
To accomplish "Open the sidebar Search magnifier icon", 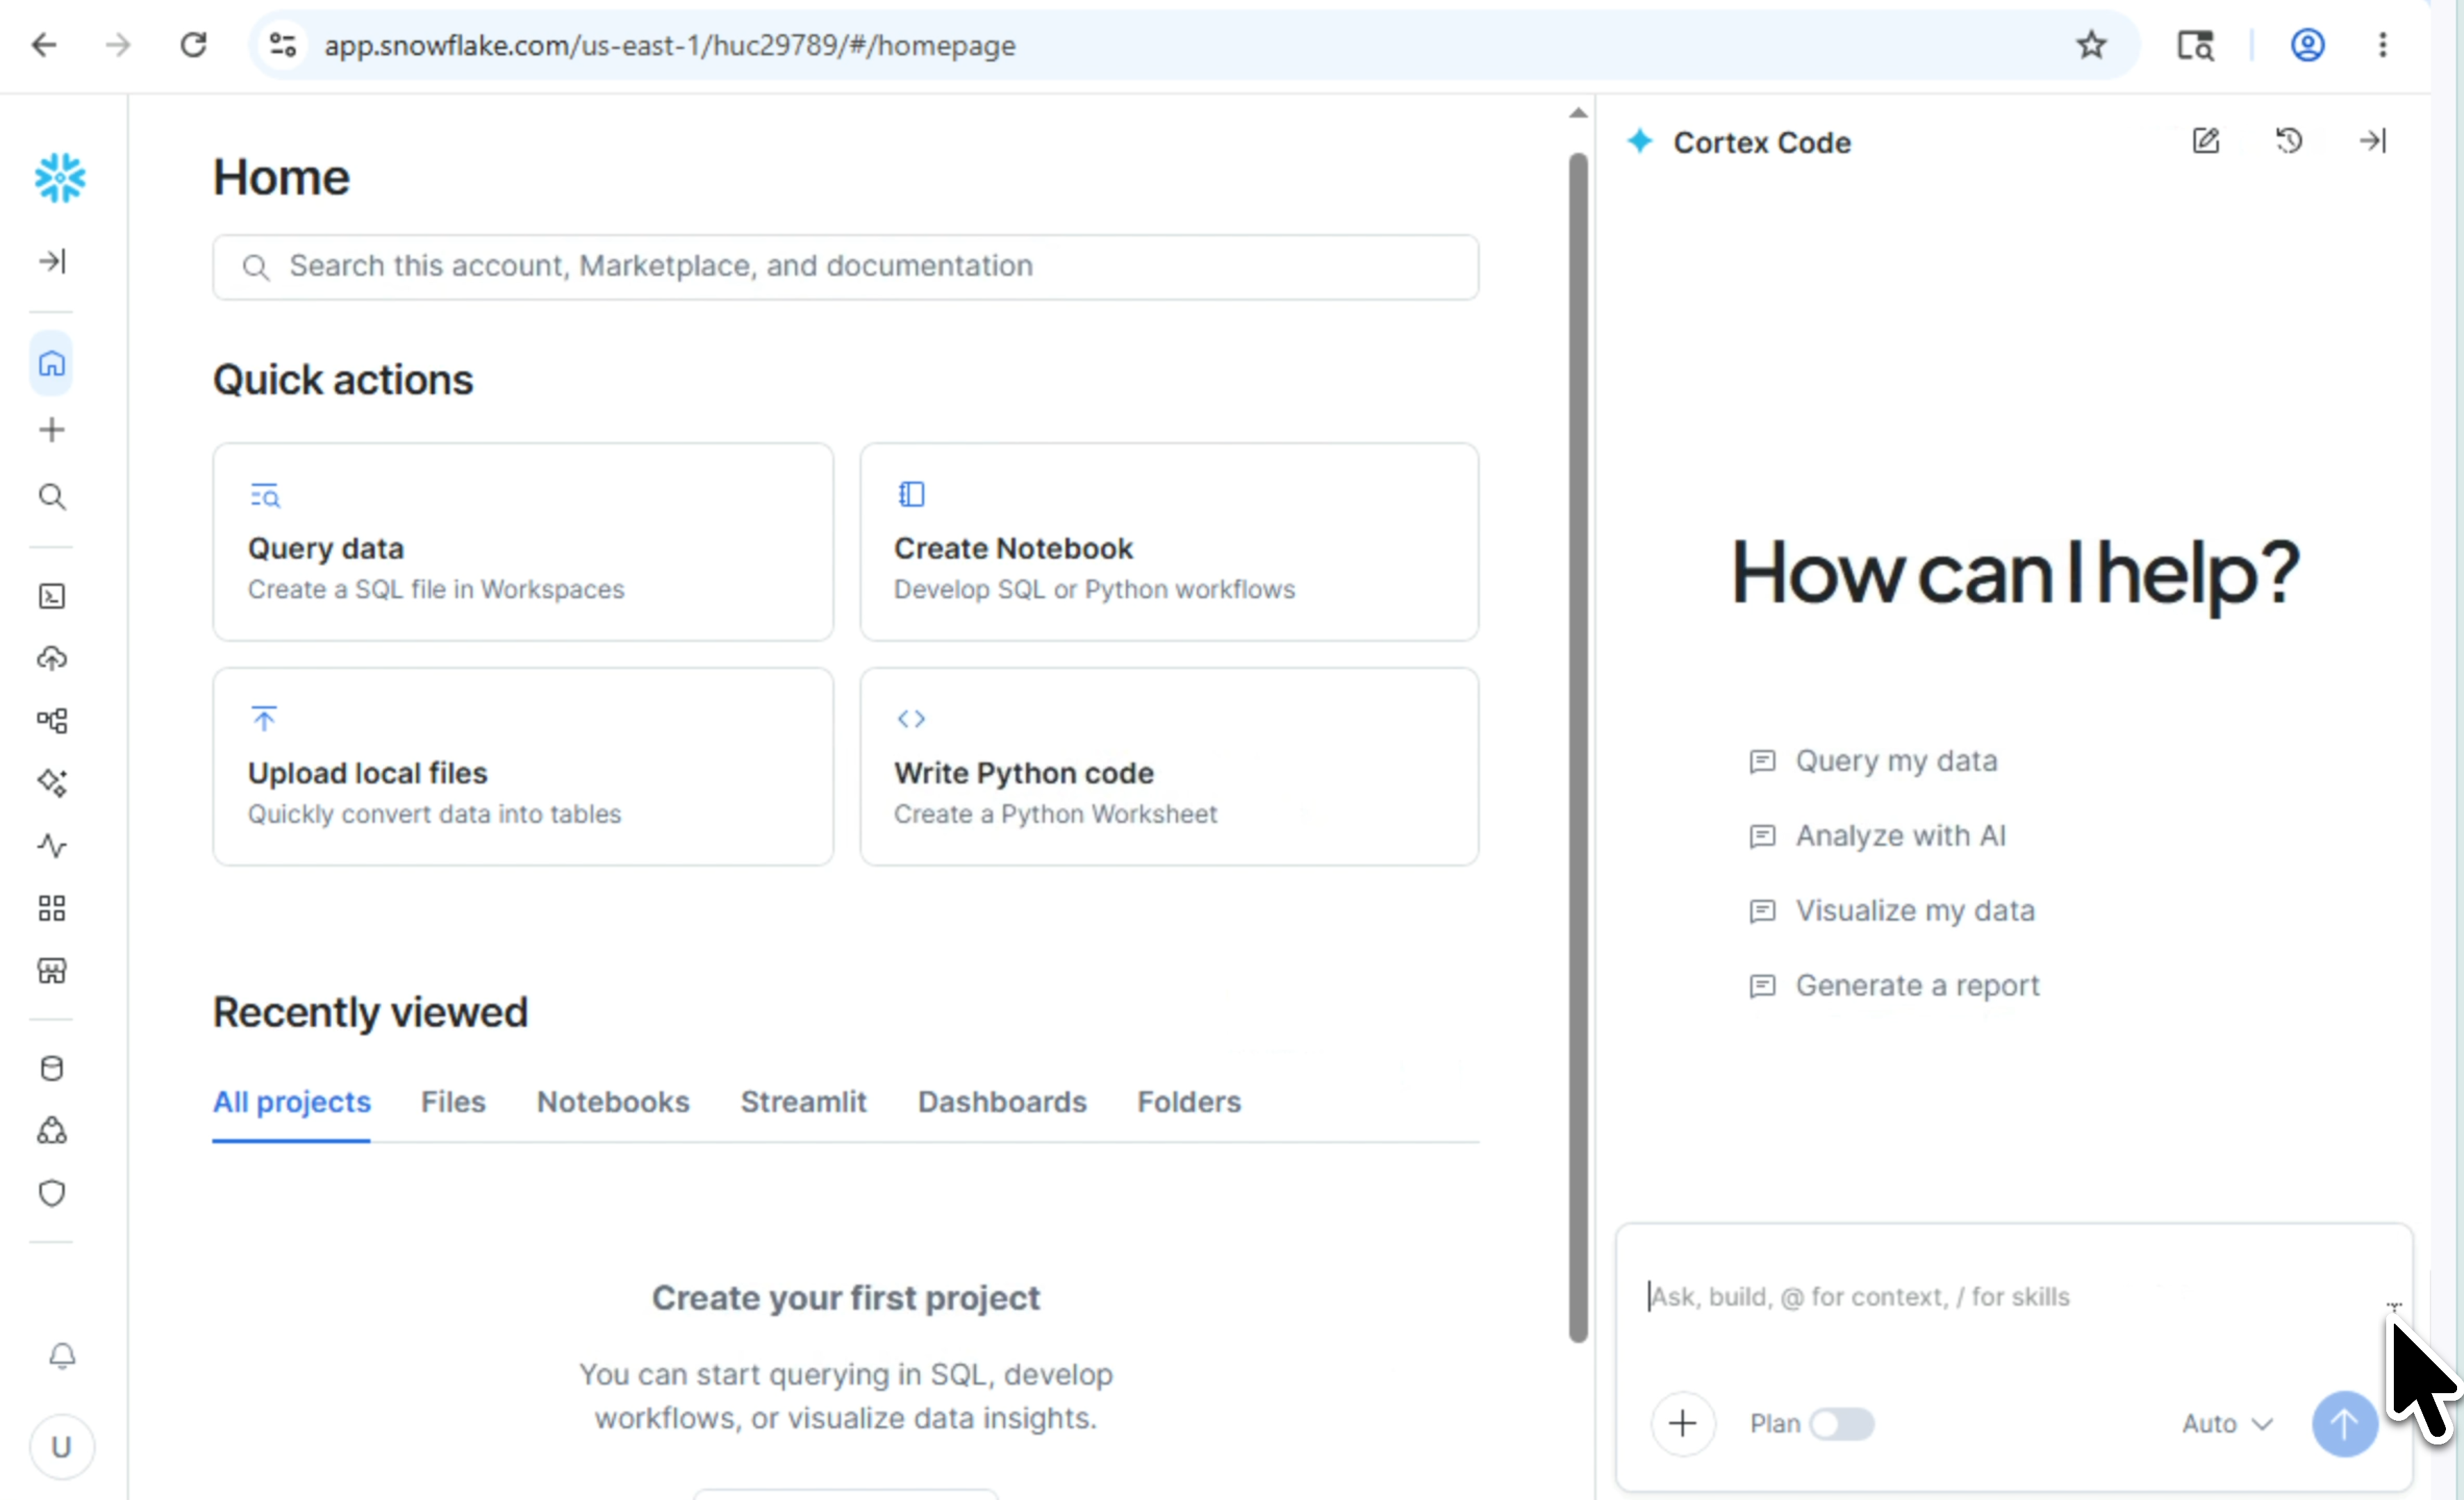I will 52,497.
